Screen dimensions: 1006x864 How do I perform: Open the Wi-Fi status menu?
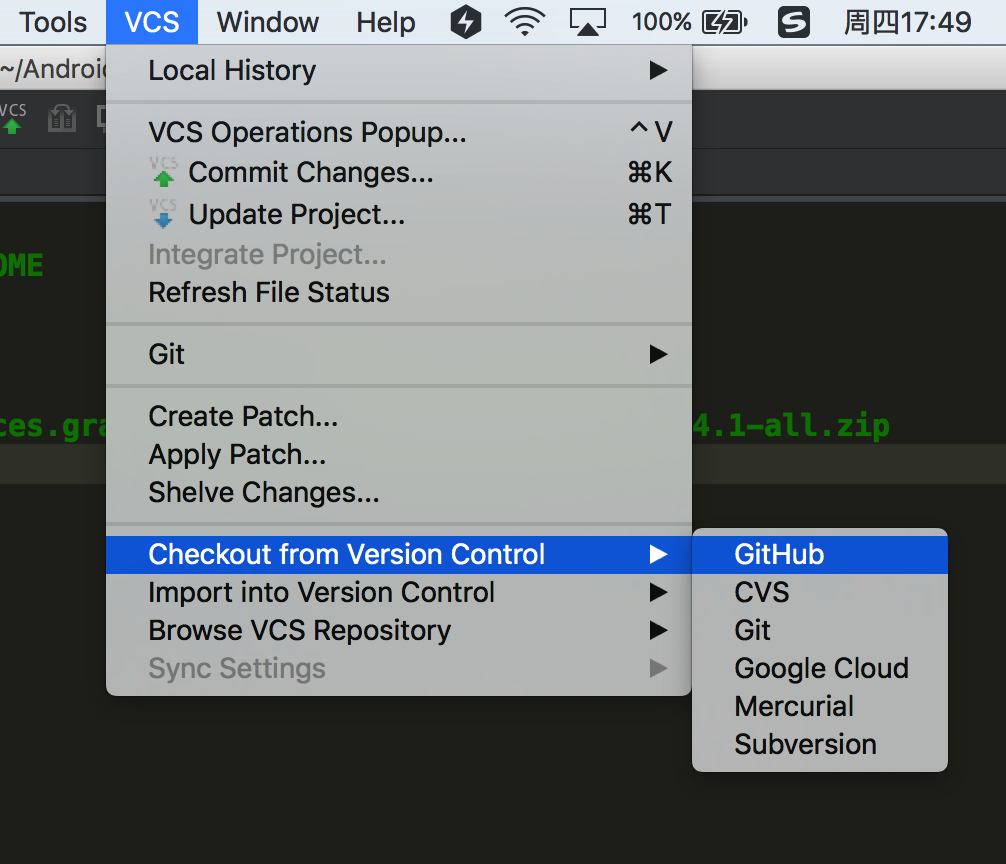(524, 22)
